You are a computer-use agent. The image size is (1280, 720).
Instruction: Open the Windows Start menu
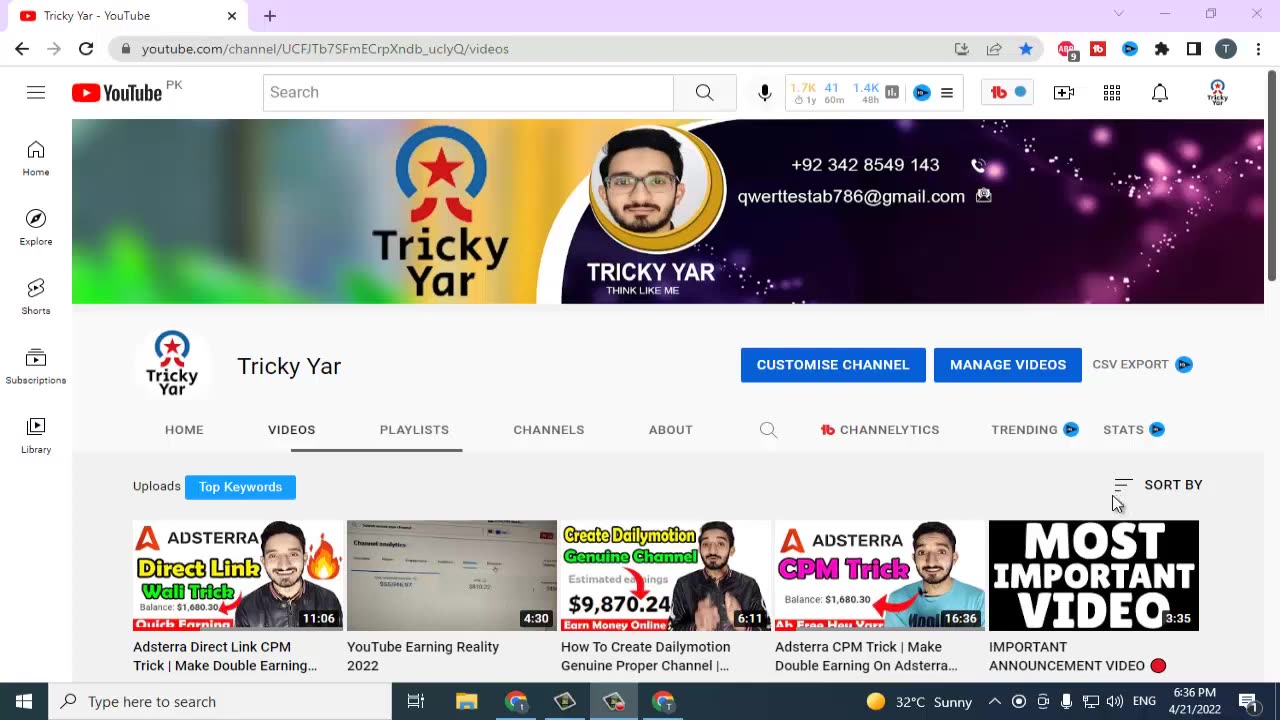(24, 702)
